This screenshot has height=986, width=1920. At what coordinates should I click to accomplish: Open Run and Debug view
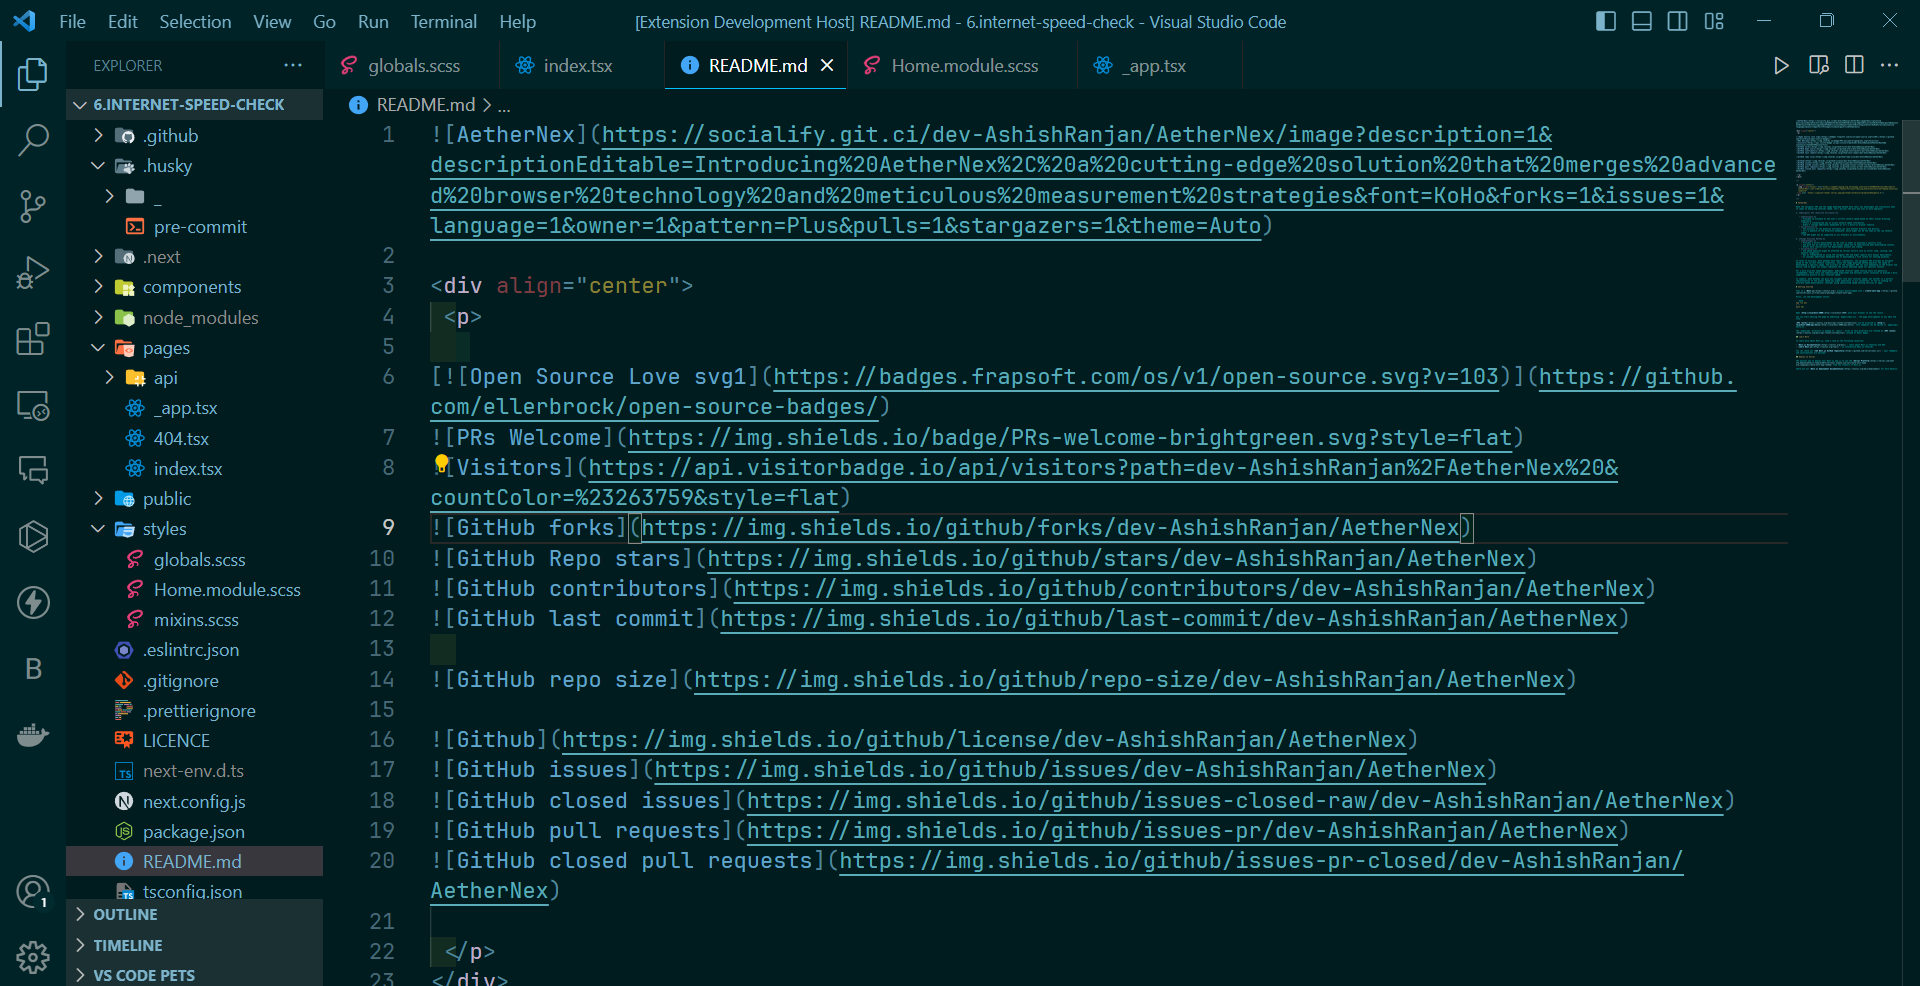(x=33, y=272)
